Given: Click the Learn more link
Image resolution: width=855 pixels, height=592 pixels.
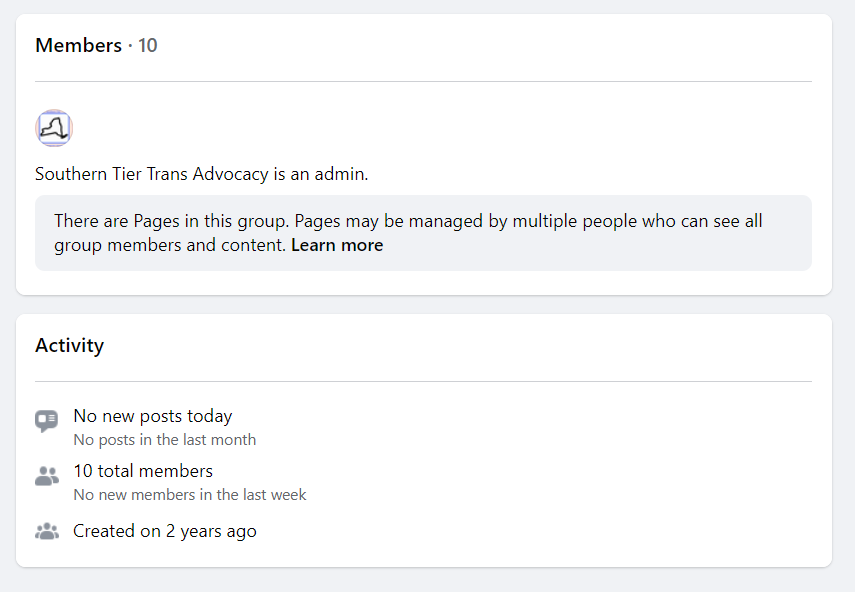Looking at the screenshot, I should click(337, 245).
